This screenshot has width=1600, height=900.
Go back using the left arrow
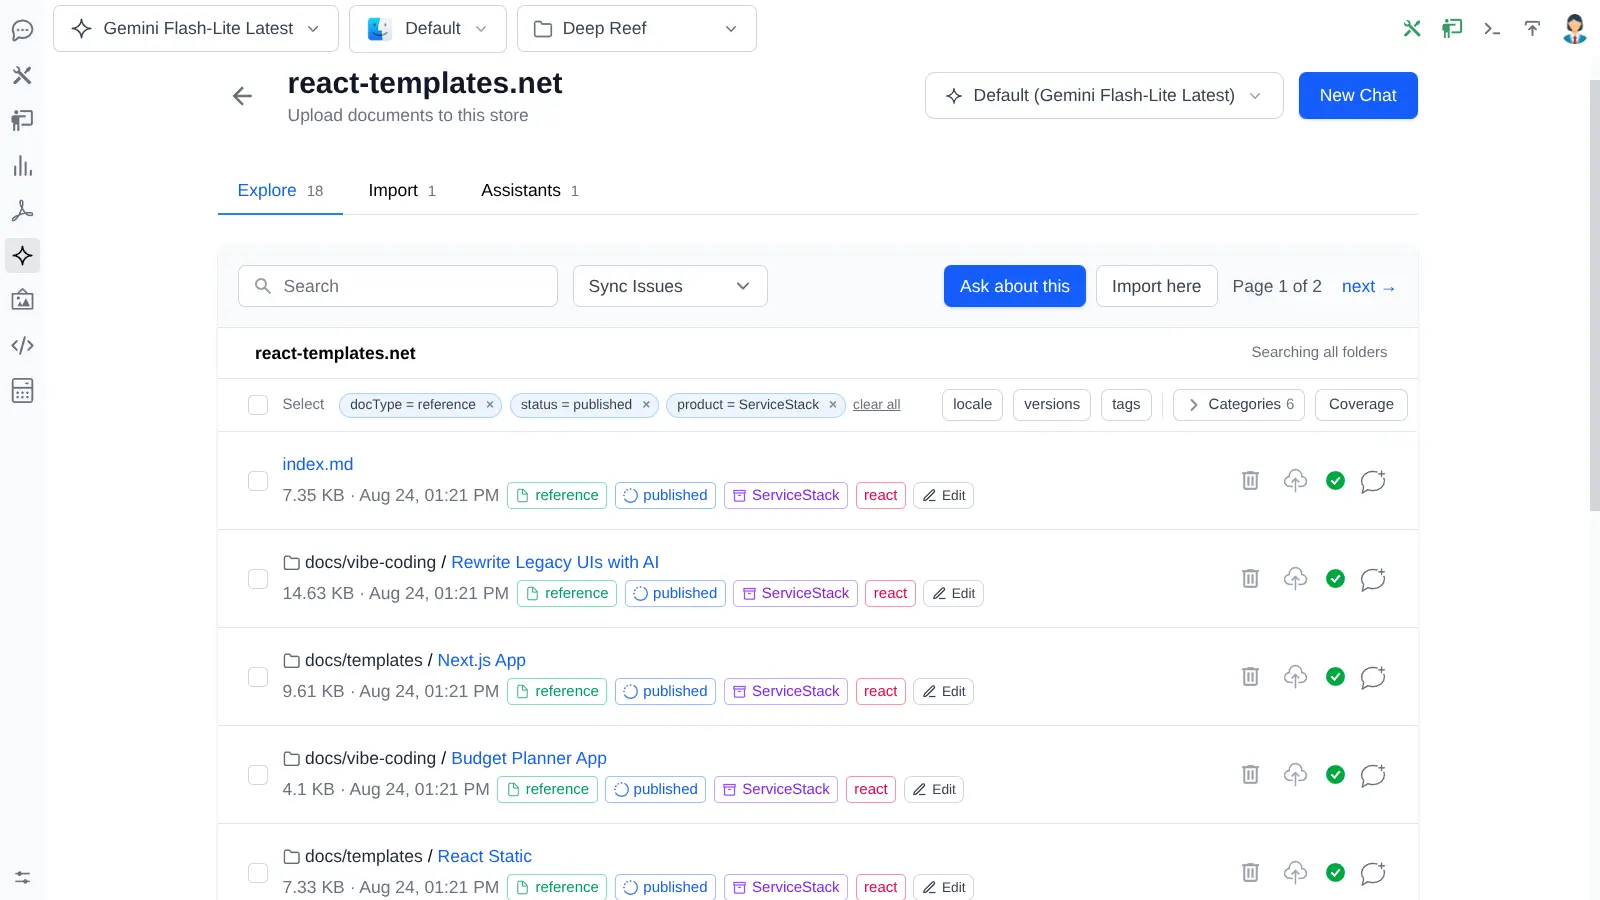(x=242, y=96)
